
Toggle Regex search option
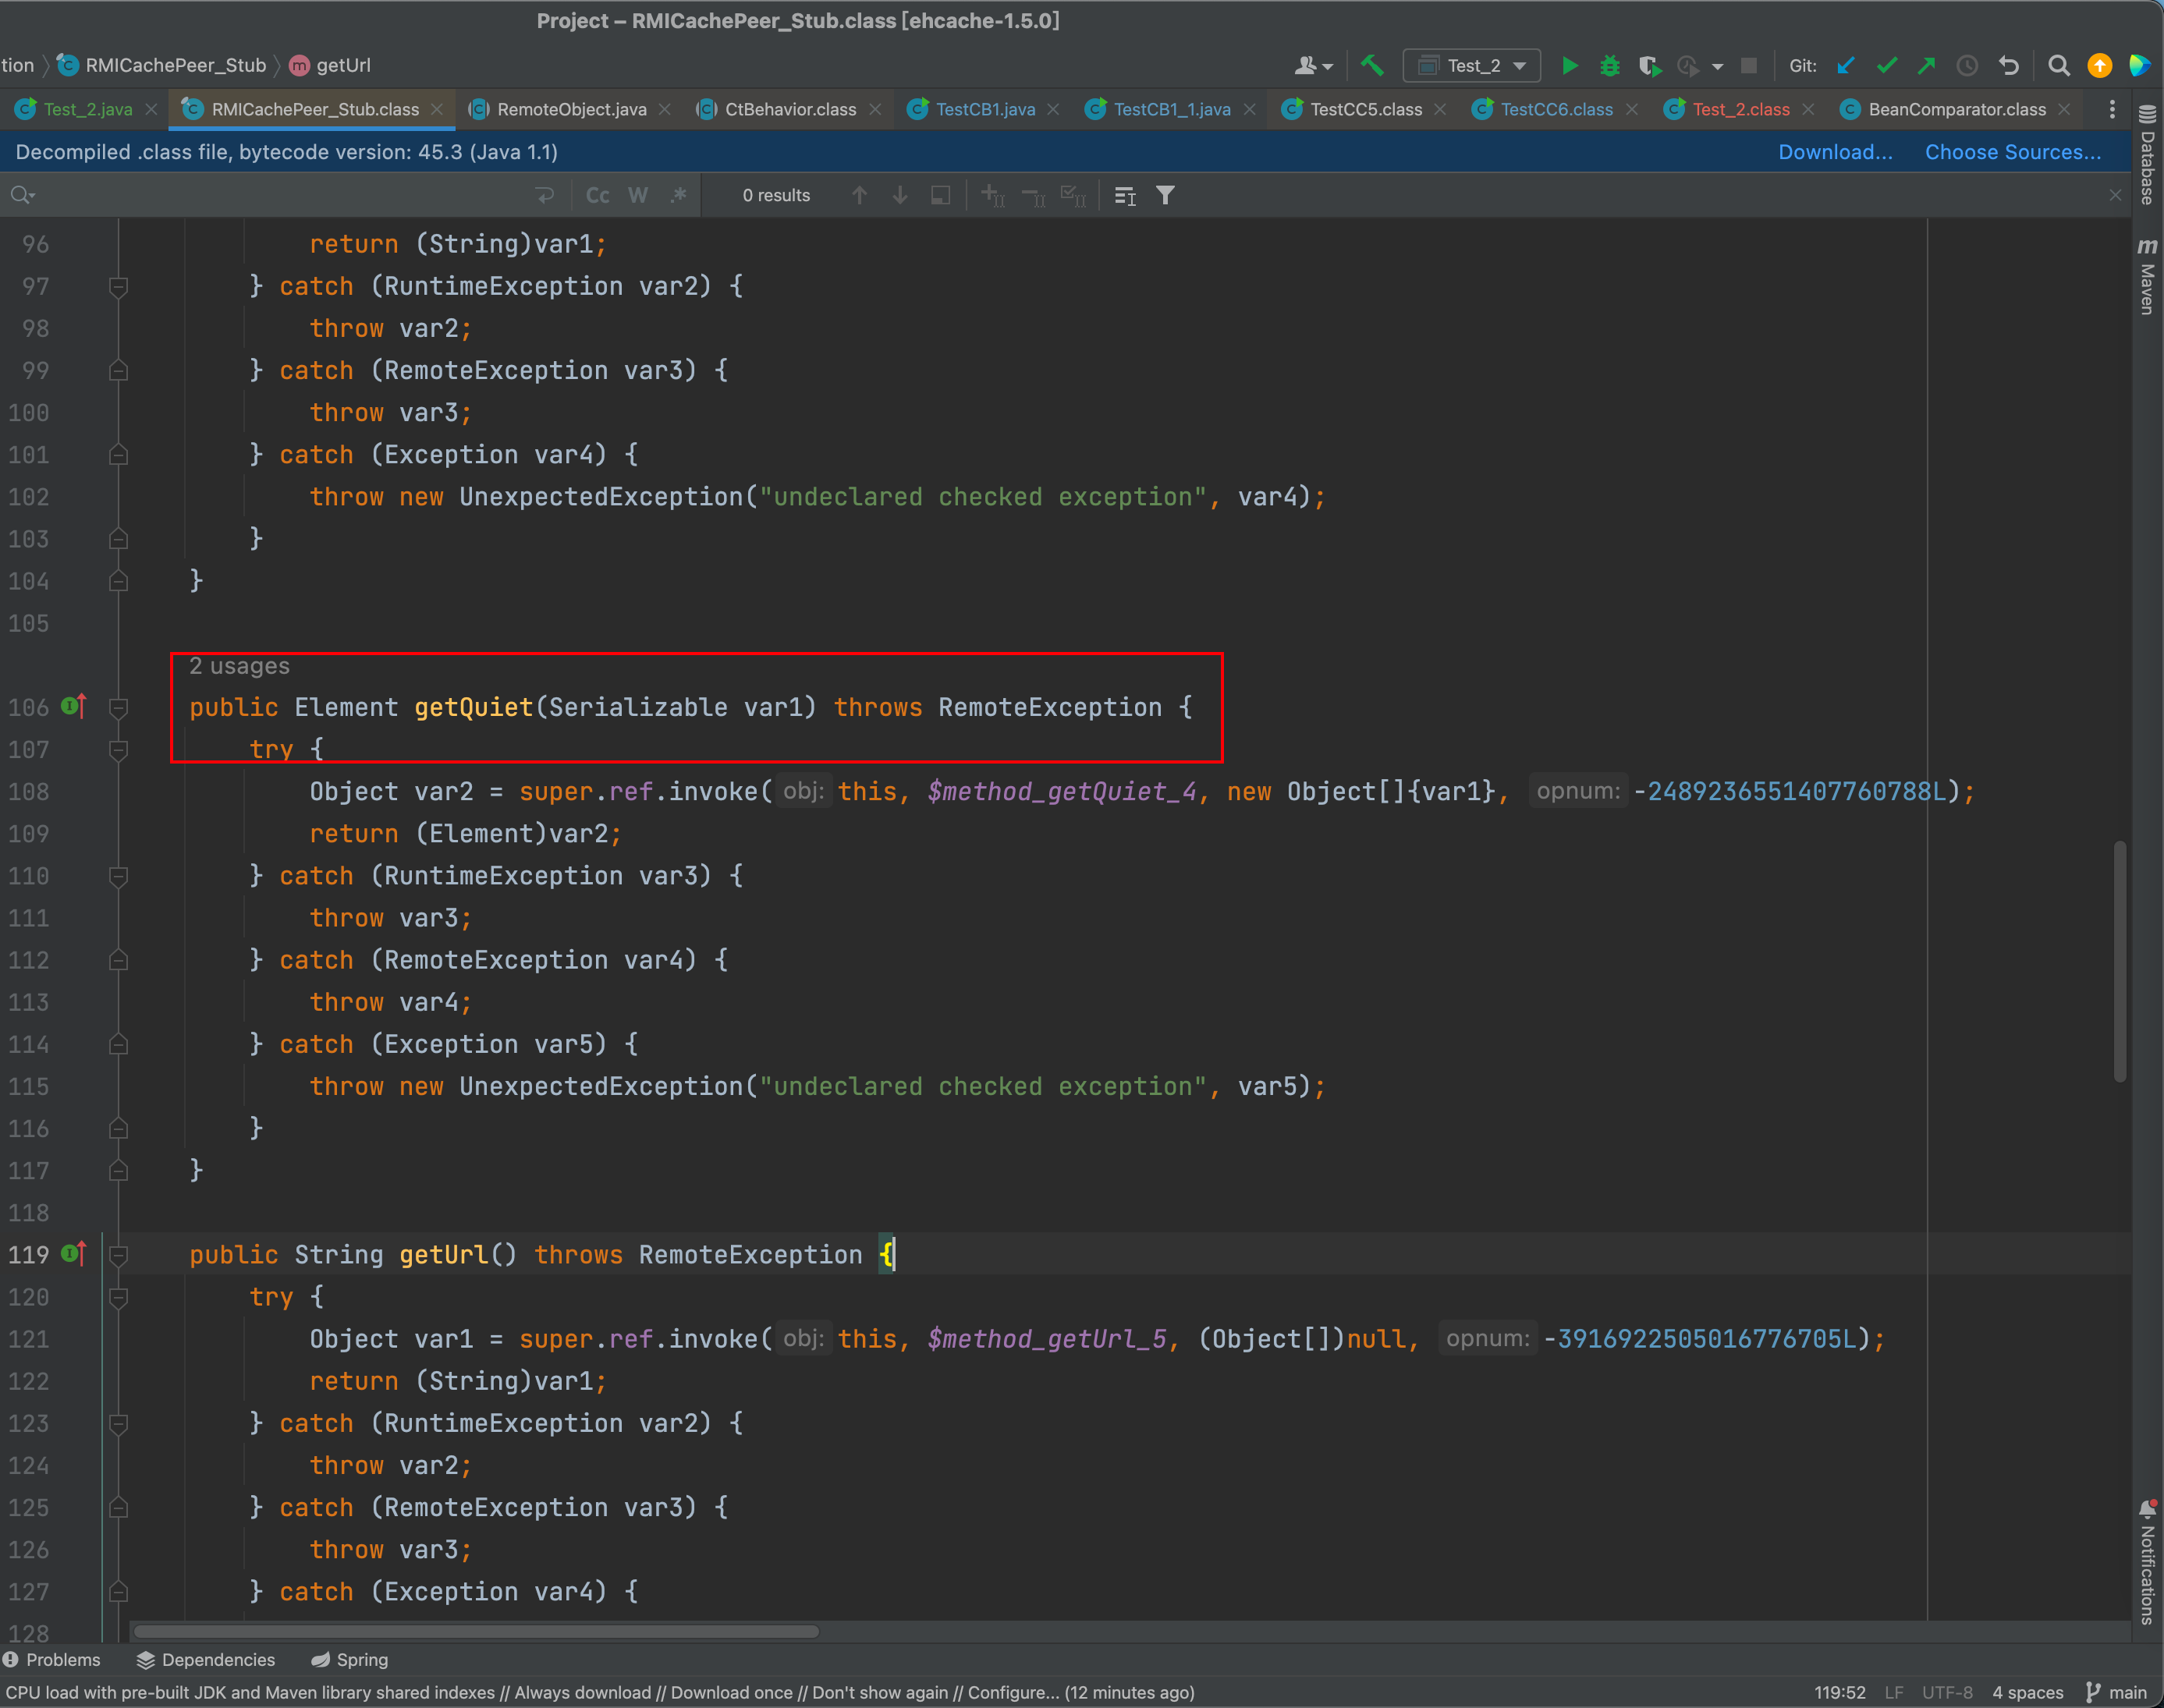point(679,195)
